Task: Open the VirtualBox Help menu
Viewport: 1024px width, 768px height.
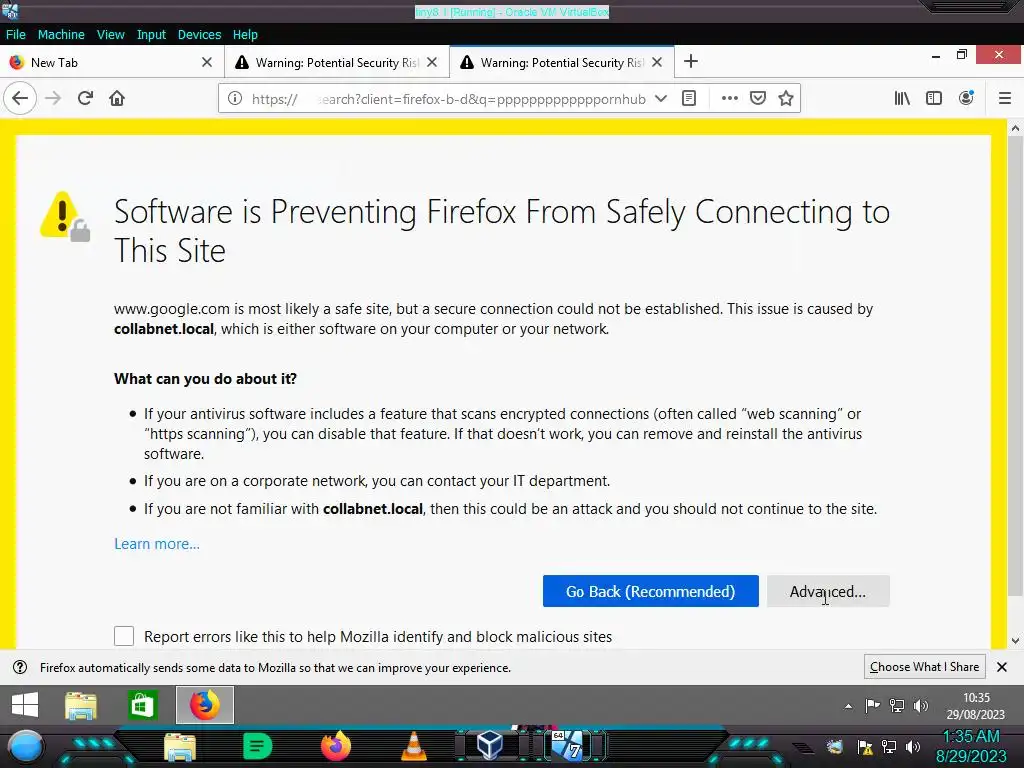Action: tap(245, 35)
